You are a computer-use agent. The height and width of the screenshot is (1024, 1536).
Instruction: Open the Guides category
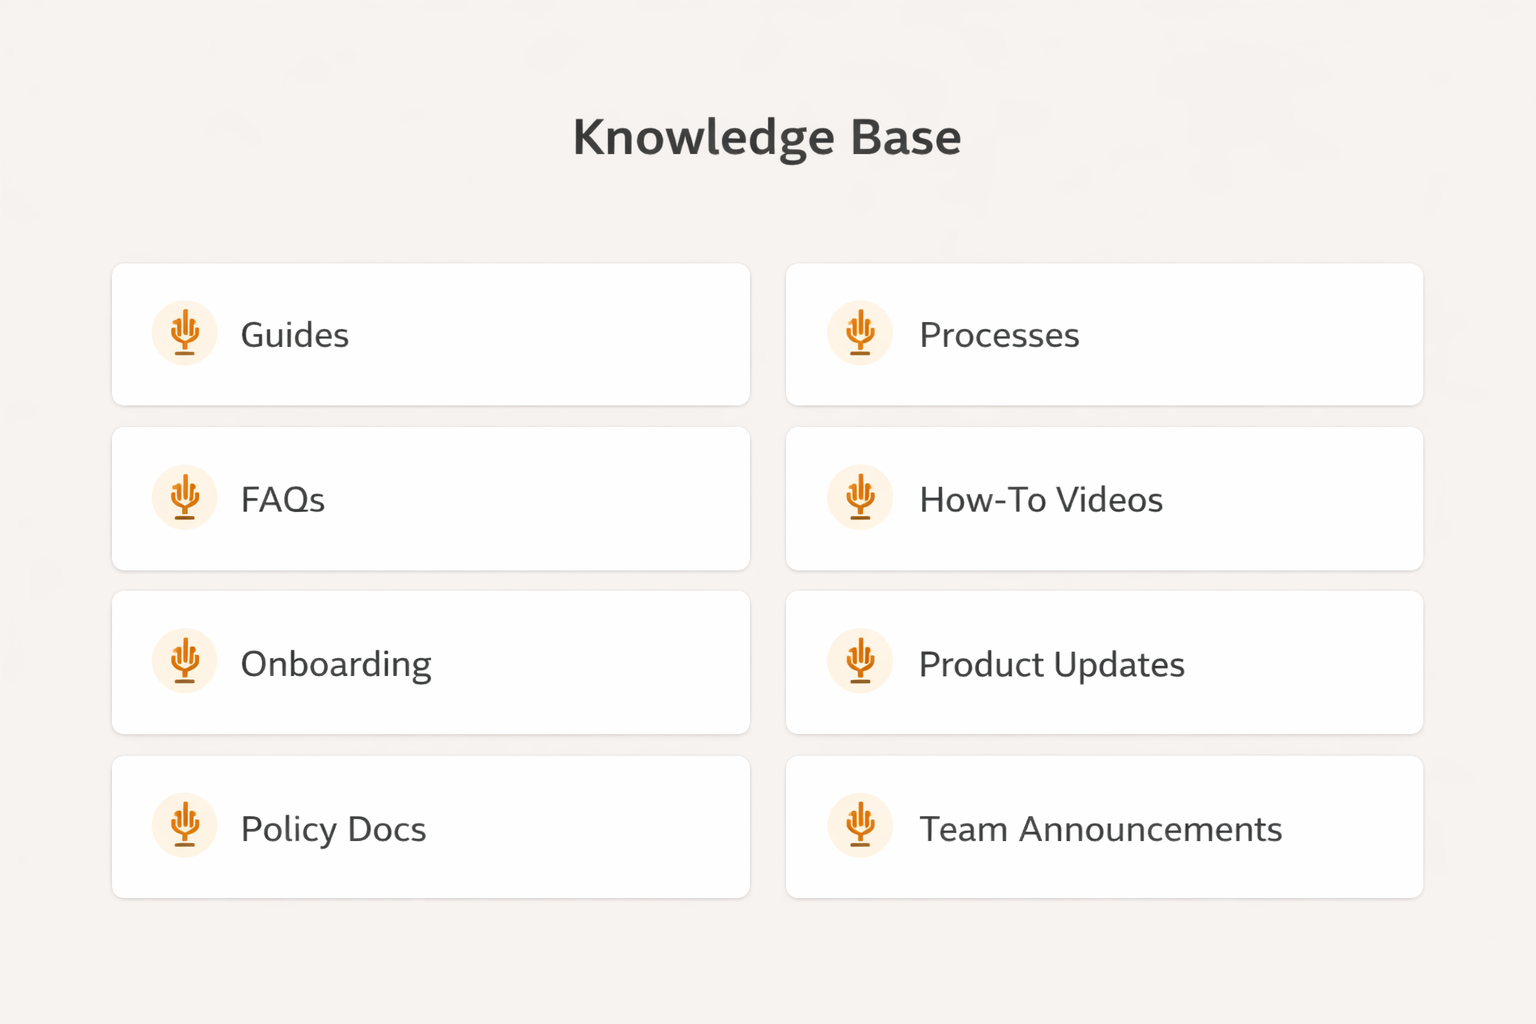point(430,334)
